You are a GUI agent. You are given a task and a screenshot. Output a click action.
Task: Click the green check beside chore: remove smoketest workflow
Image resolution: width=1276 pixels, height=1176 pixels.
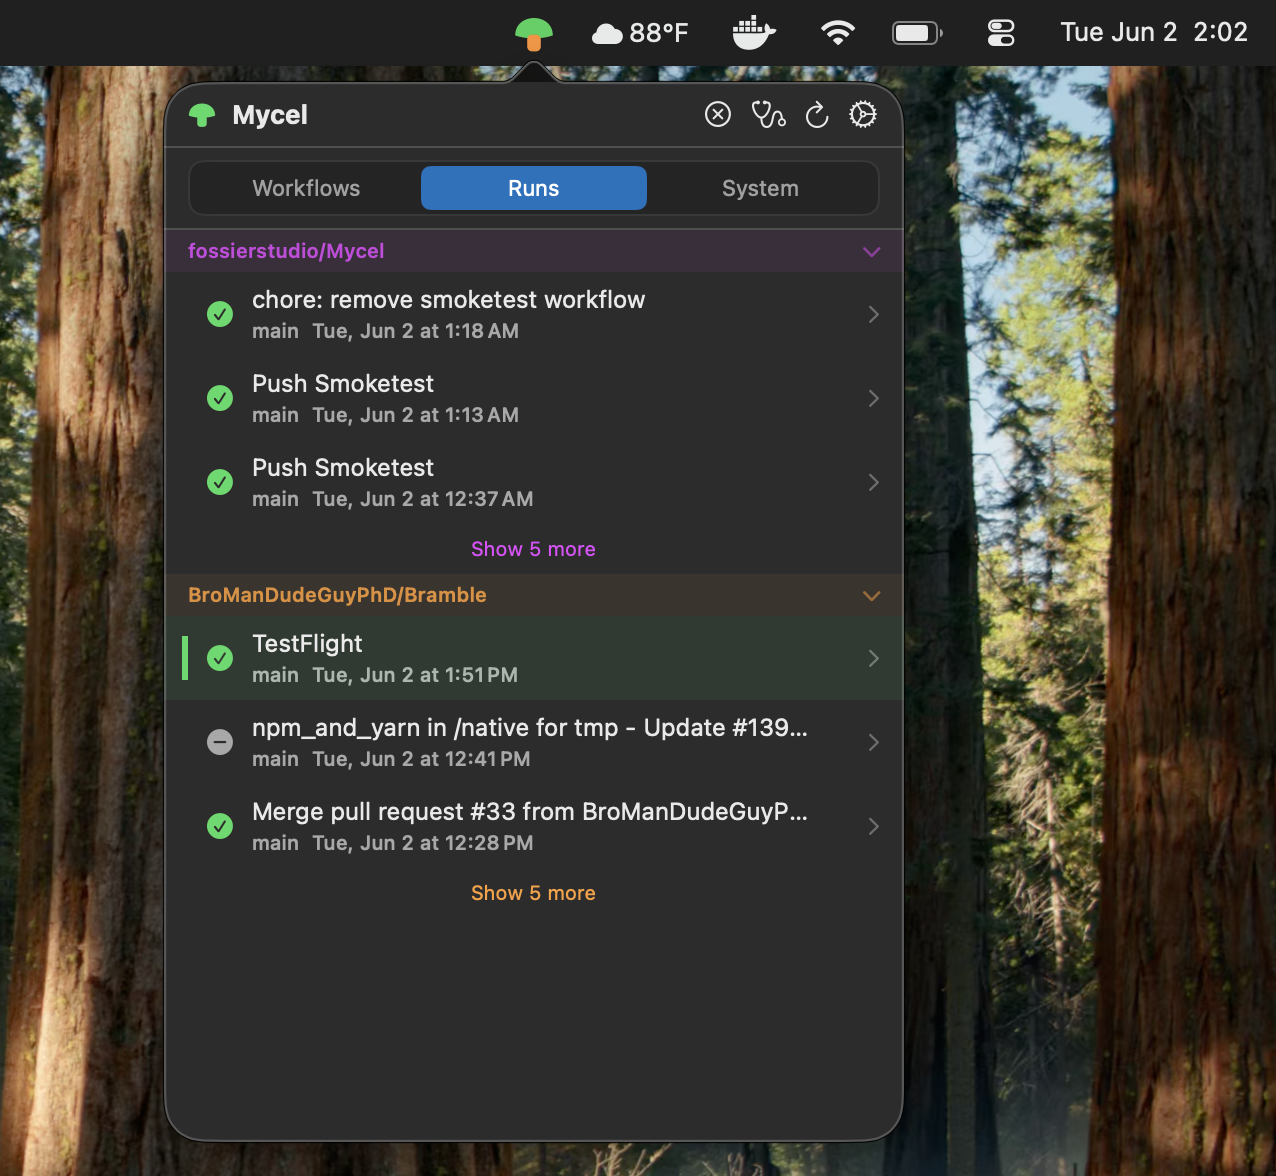tap(220, 314)
